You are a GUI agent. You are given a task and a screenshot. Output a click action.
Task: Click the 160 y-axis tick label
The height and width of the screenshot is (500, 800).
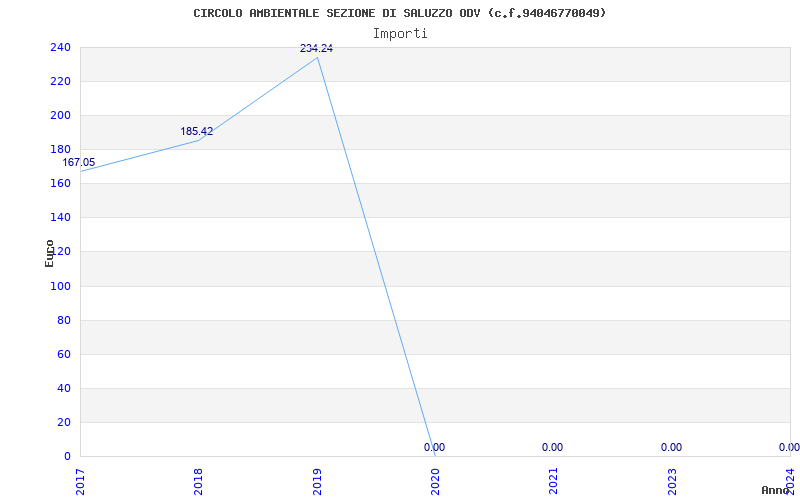click(60, 184)
